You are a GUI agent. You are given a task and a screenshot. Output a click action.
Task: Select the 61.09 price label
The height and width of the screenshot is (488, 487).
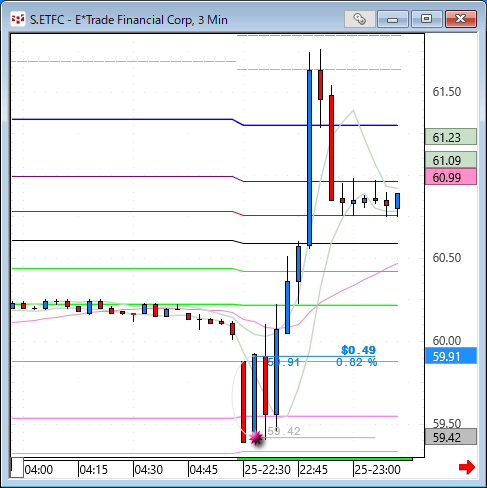point(451,160)
